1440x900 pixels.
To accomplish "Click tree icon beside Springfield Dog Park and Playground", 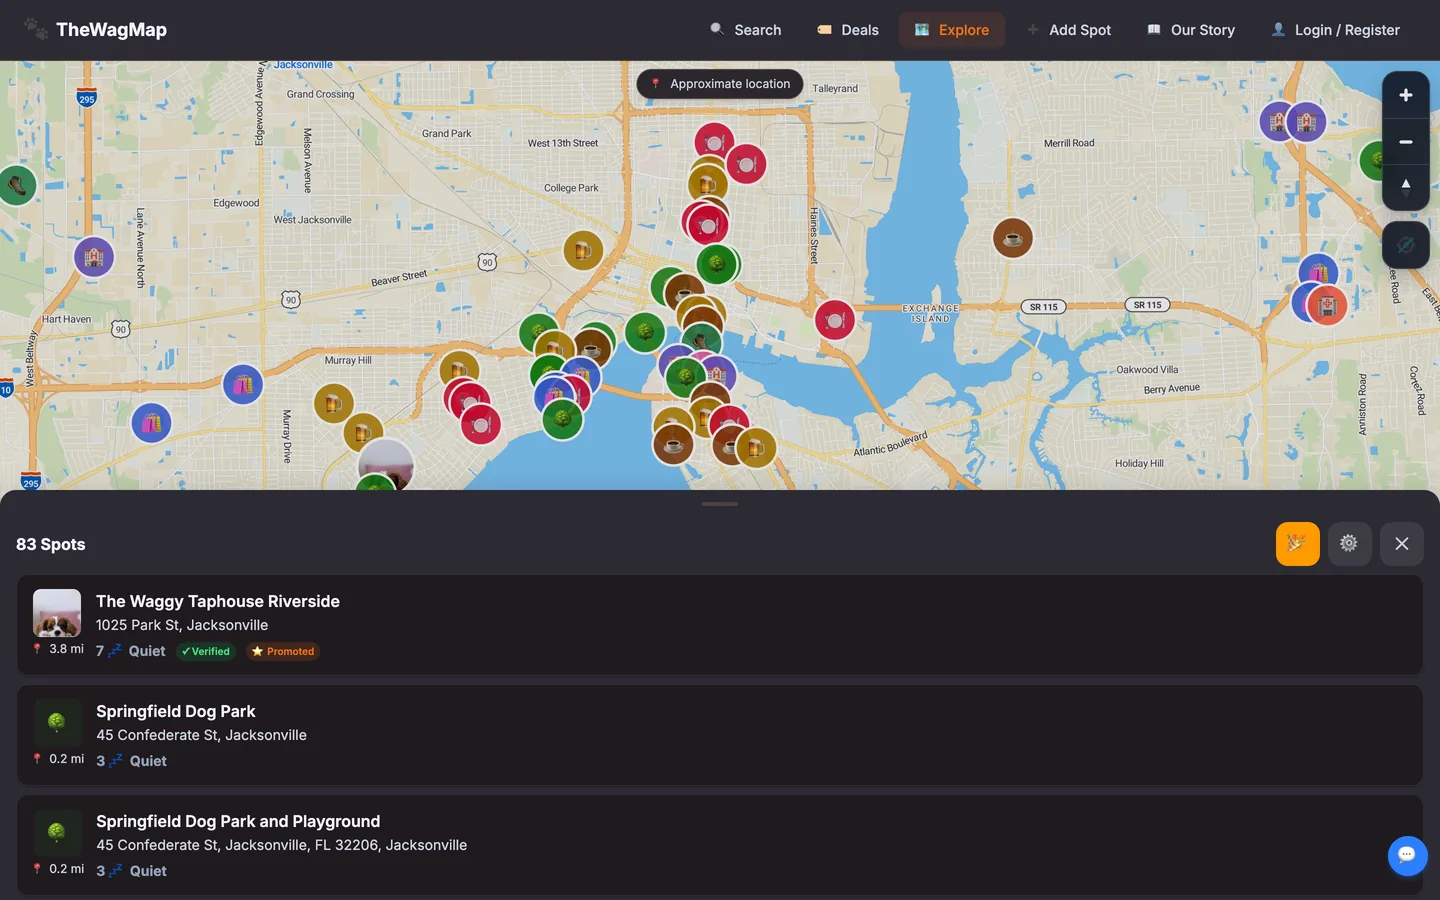I will pos(57,831).
